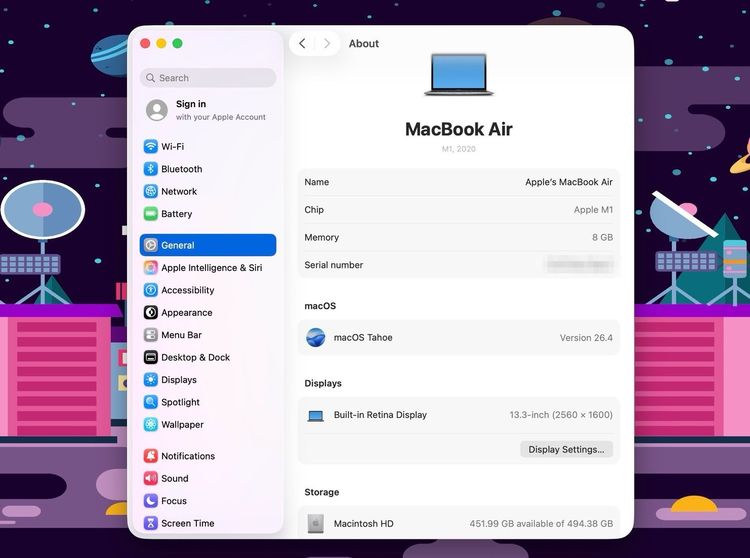750x558 pixels.
Task: Select the Wallpaper label in sidebar
Action: (182, 425)
